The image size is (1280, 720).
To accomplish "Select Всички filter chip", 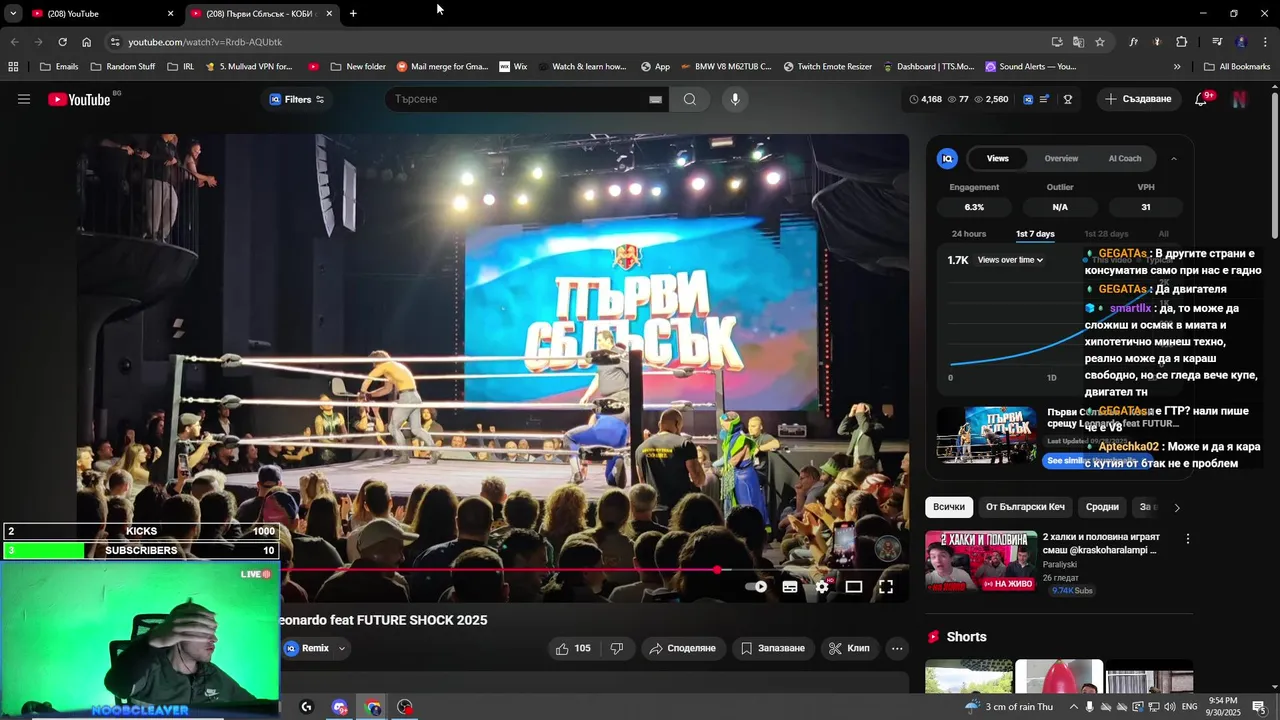I will pyautogui.click(x=949, y=507).
